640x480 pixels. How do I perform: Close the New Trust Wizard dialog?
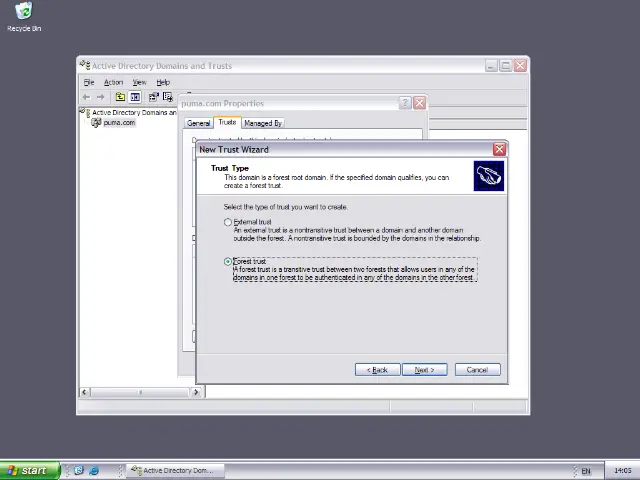click(x=499, y=149)
